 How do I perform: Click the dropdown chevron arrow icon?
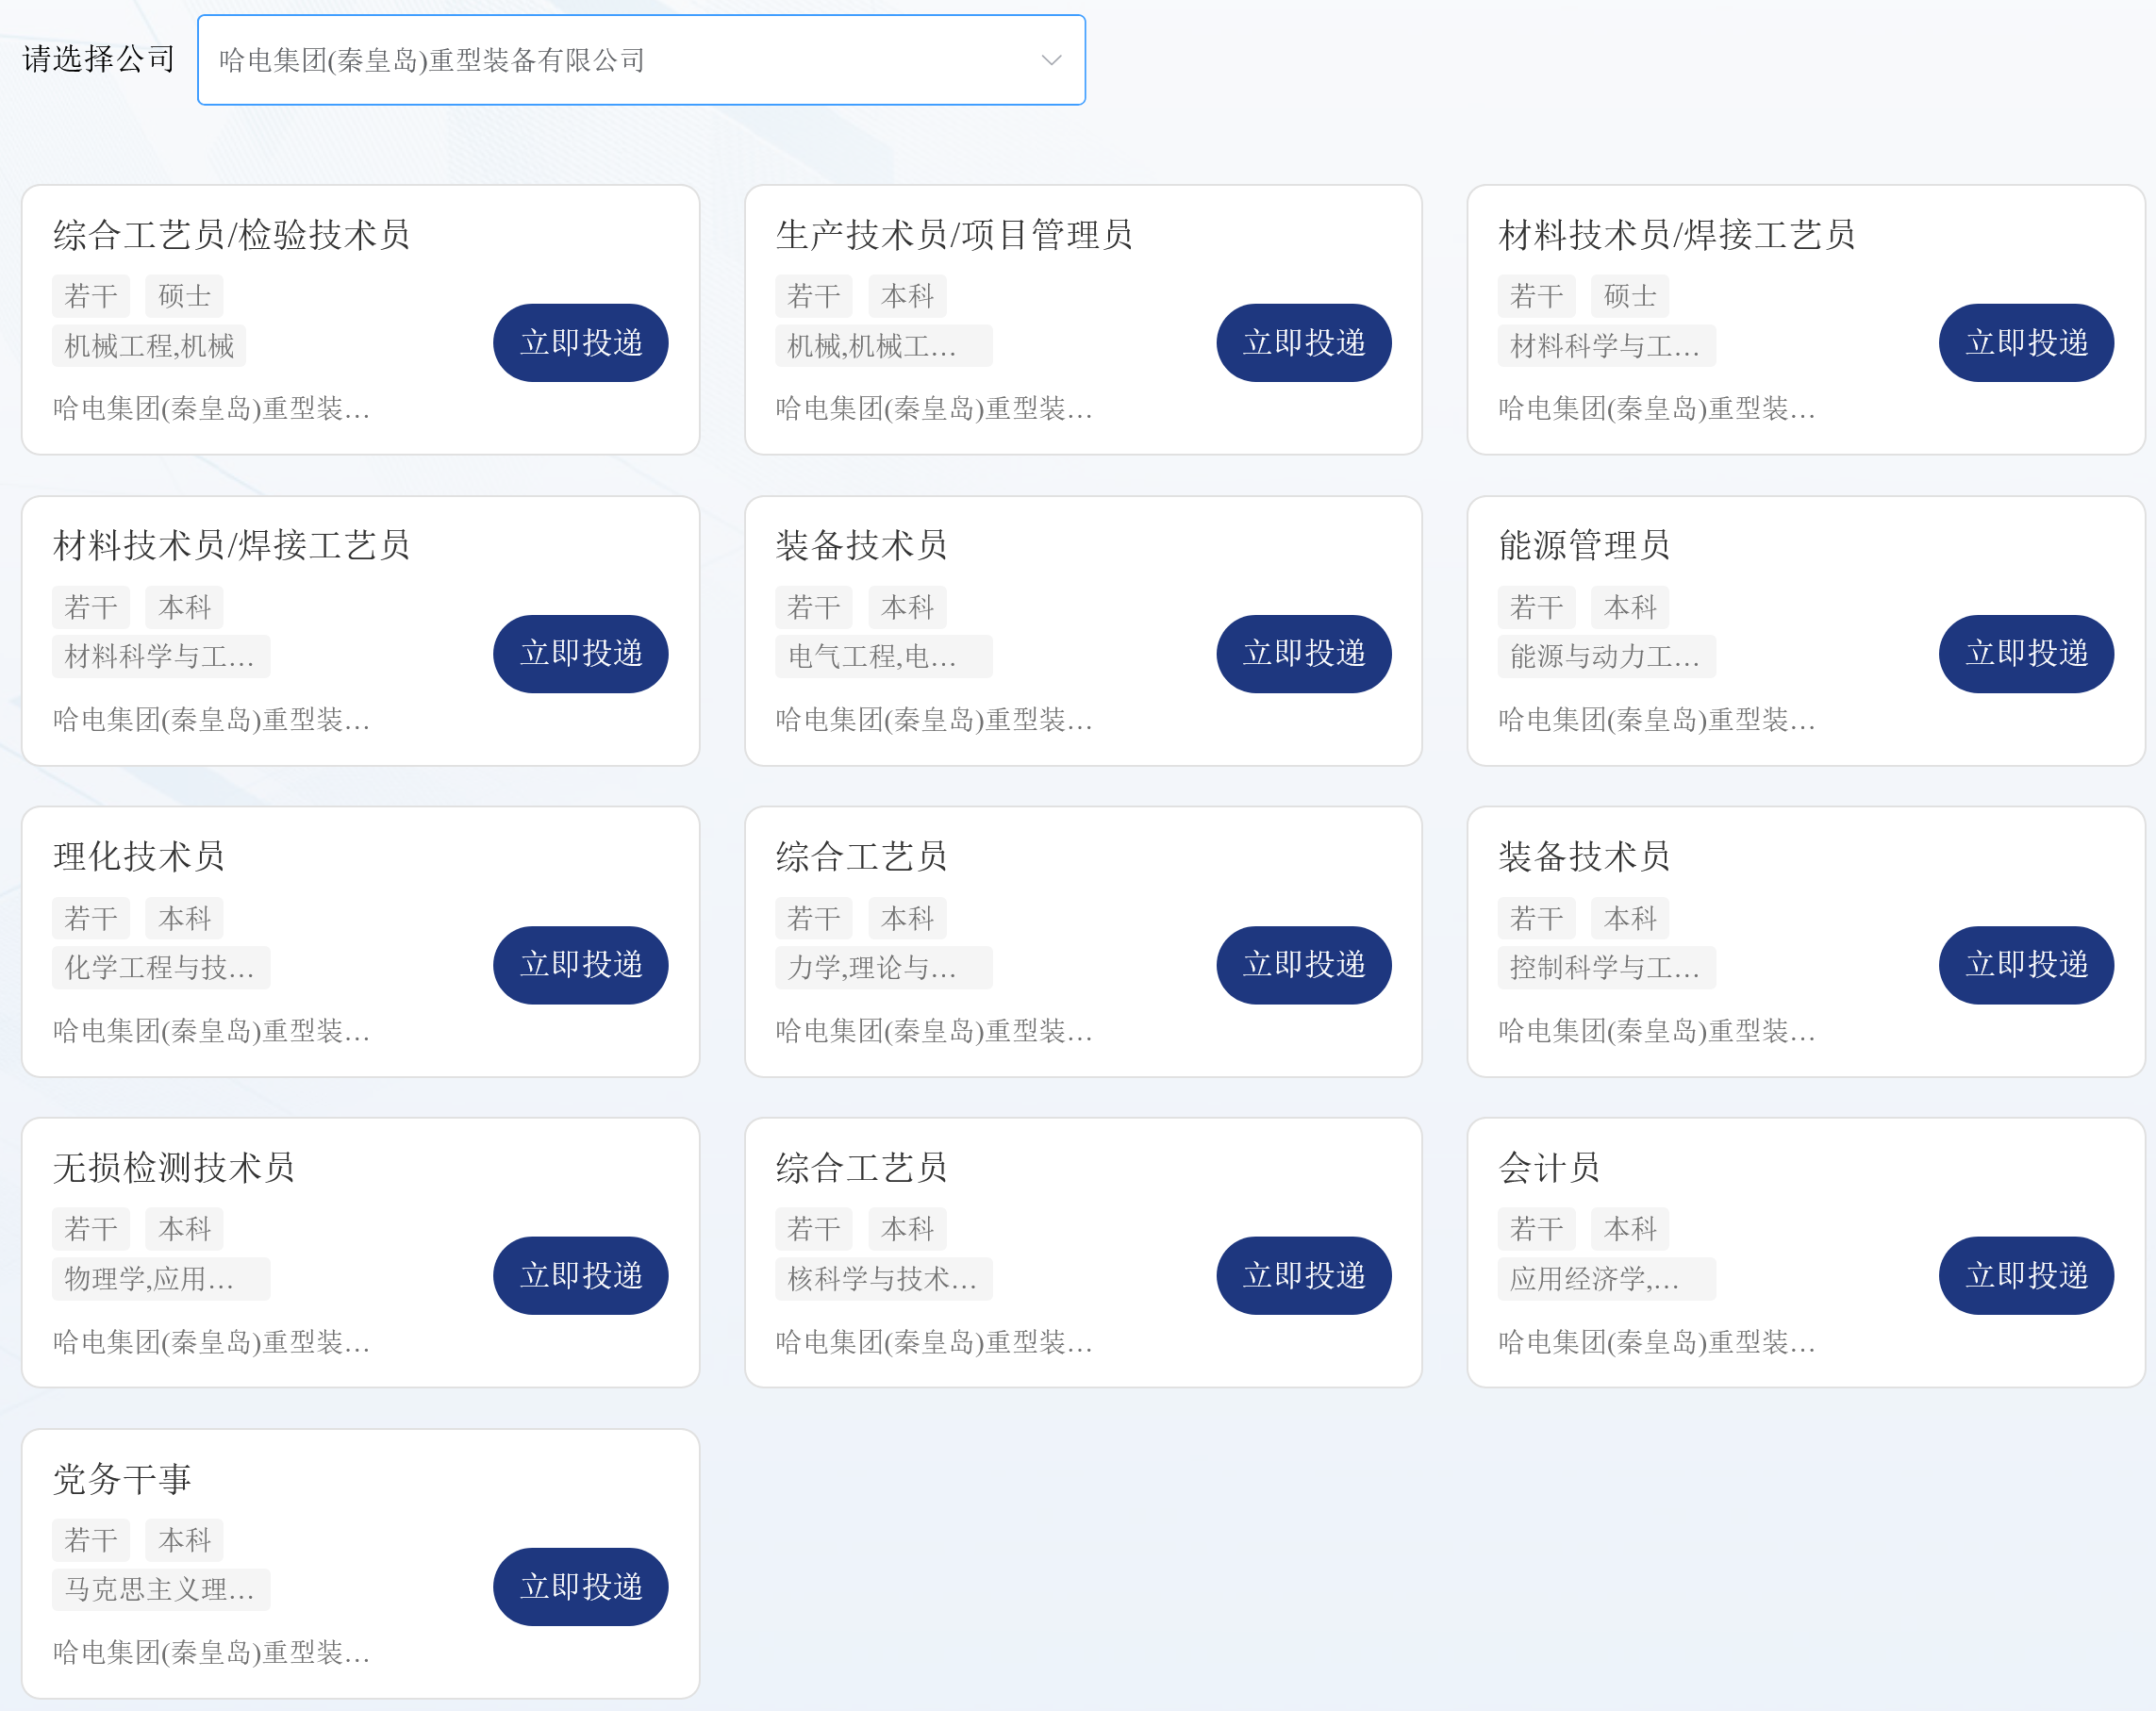pos(1051,60)
